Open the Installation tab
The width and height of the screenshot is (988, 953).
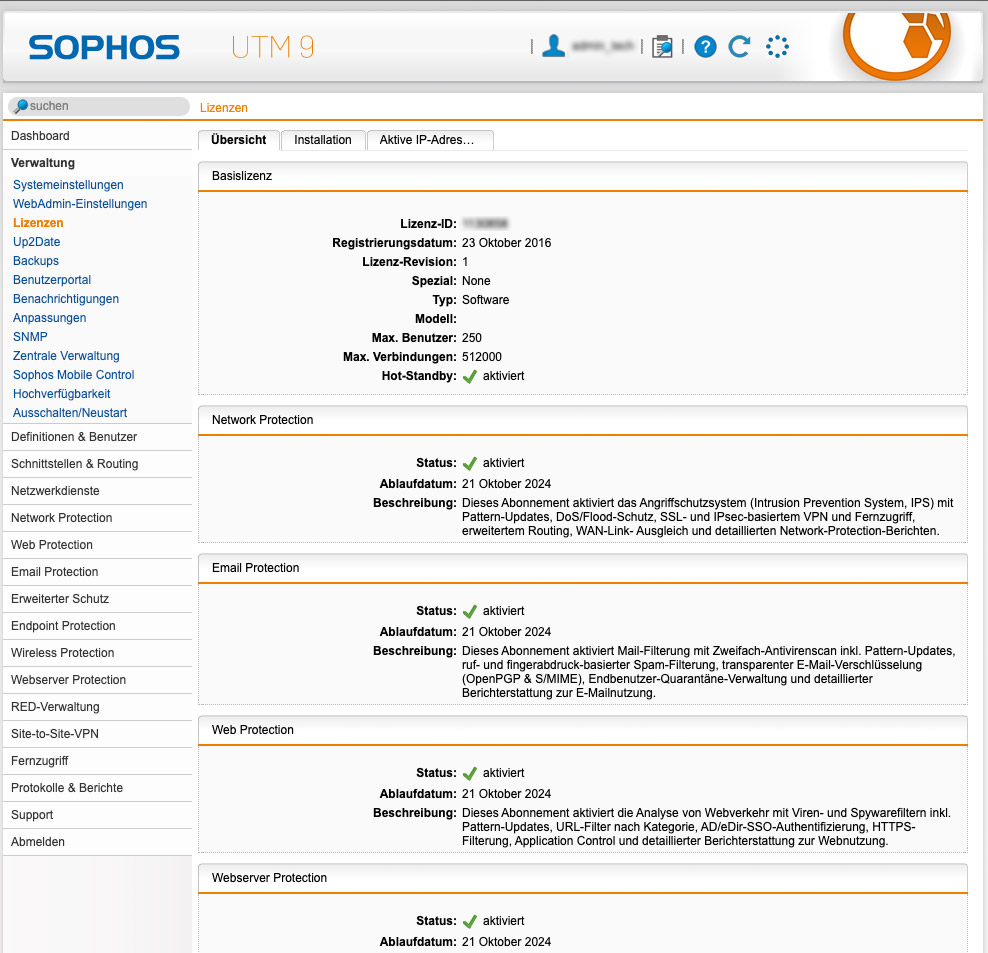coord(323,140)
